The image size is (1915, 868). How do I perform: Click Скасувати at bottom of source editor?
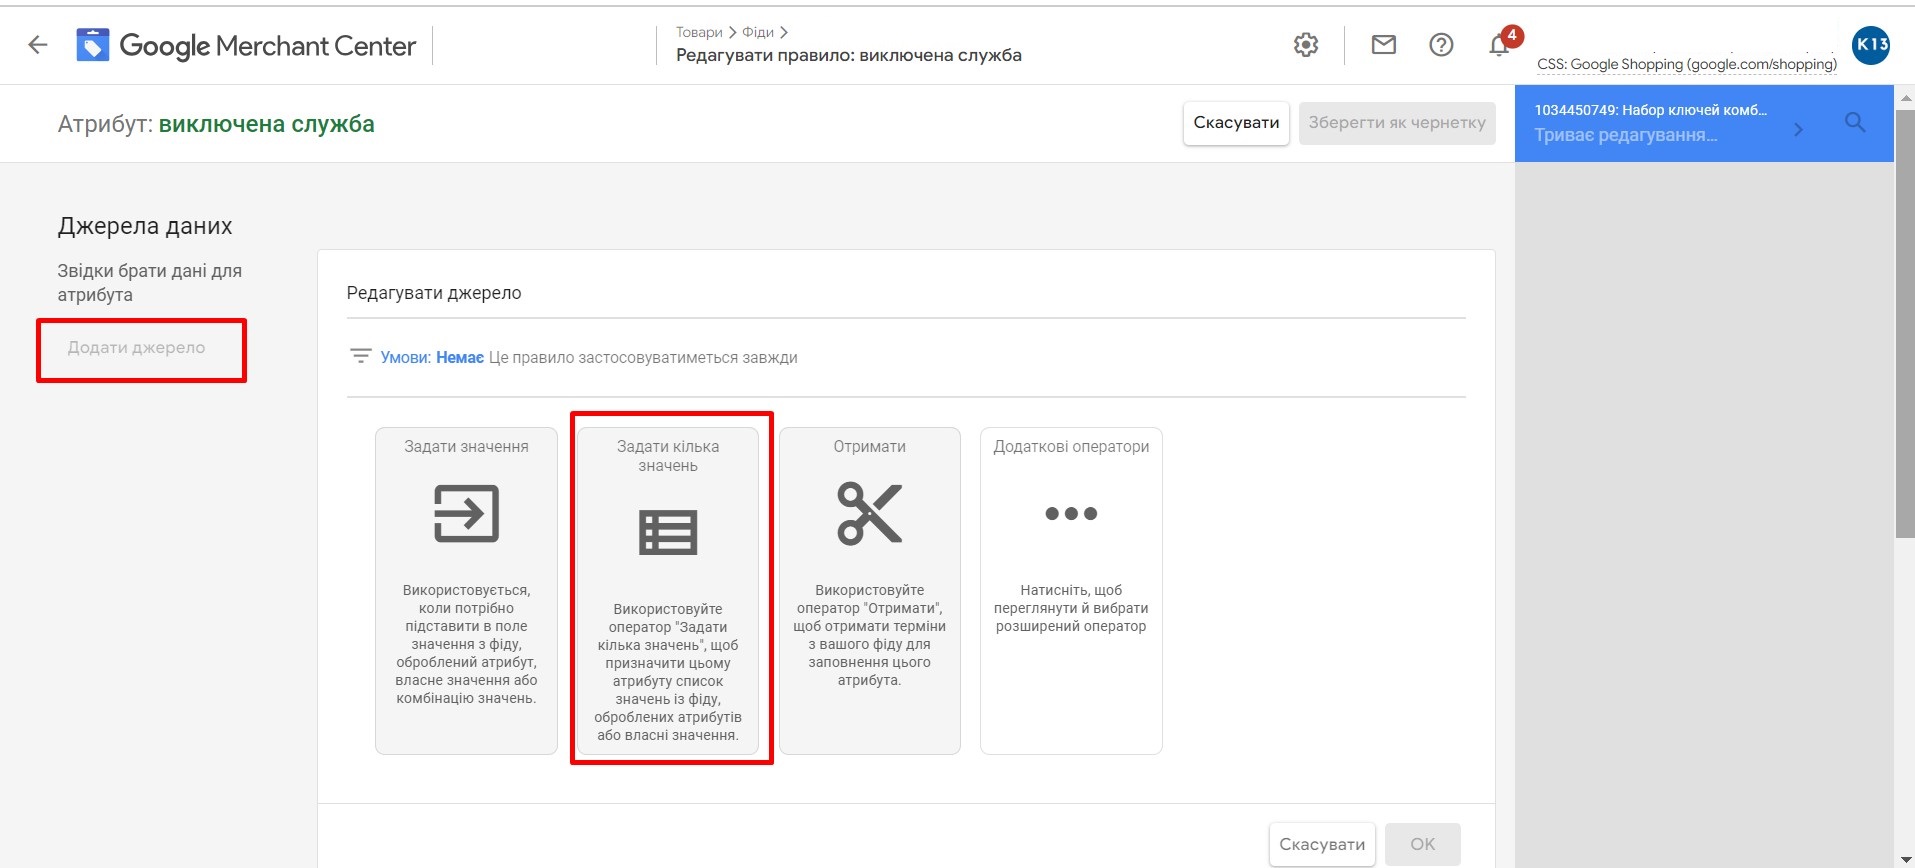[1322, 844]
